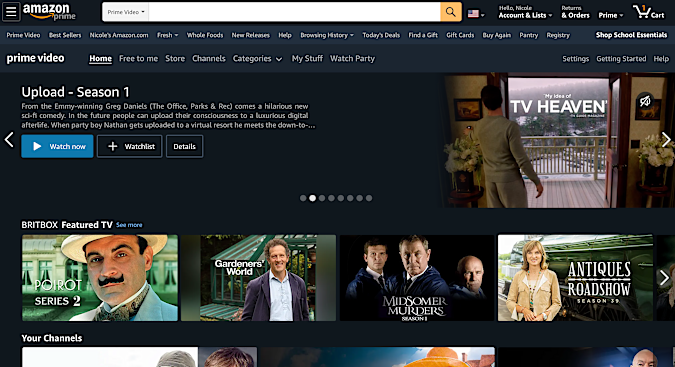Click the orange search magnifier button
675x367 pixels.
coord(451,12)
